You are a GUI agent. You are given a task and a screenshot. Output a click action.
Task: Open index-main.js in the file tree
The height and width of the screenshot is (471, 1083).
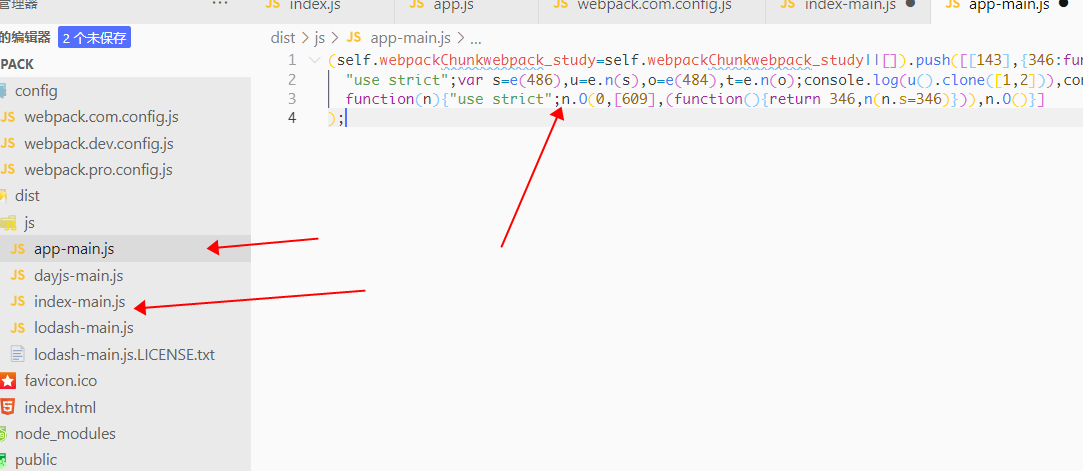(x=125, y=302)
